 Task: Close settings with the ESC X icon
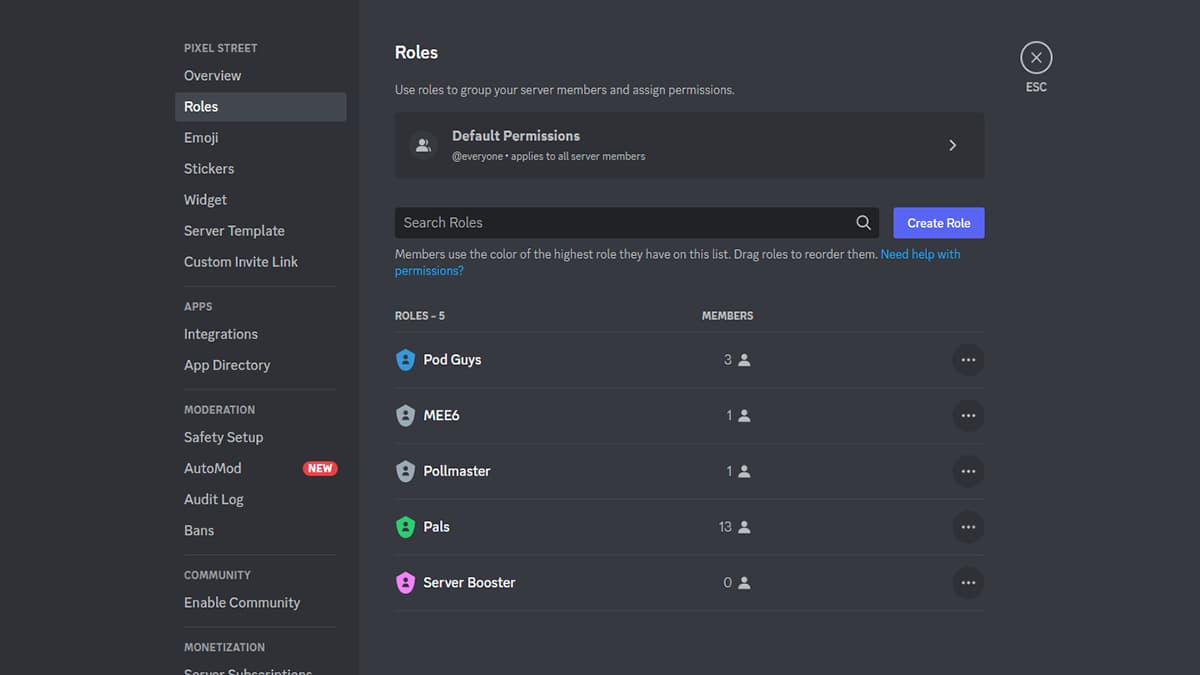point(1036,58)
